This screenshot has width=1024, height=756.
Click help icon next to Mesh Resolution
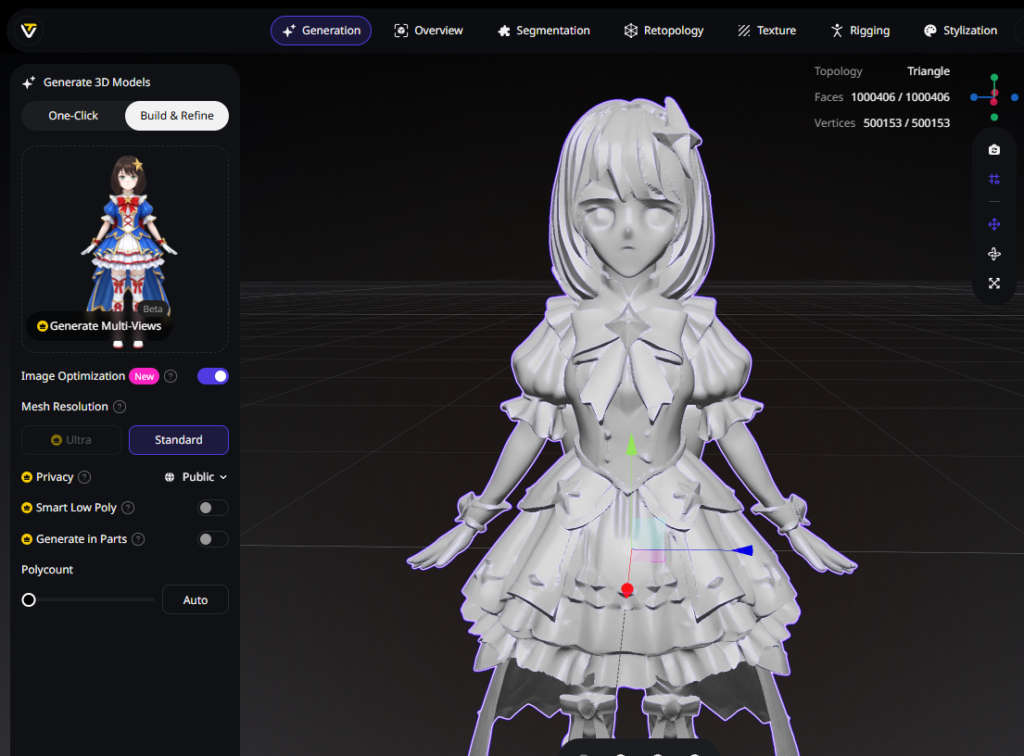(x=120, y=407)
